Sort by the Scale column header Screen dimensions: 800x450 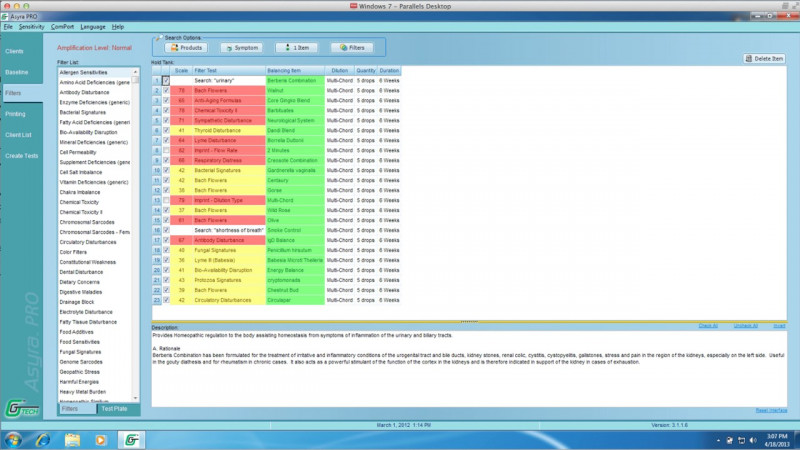point(181,70)
